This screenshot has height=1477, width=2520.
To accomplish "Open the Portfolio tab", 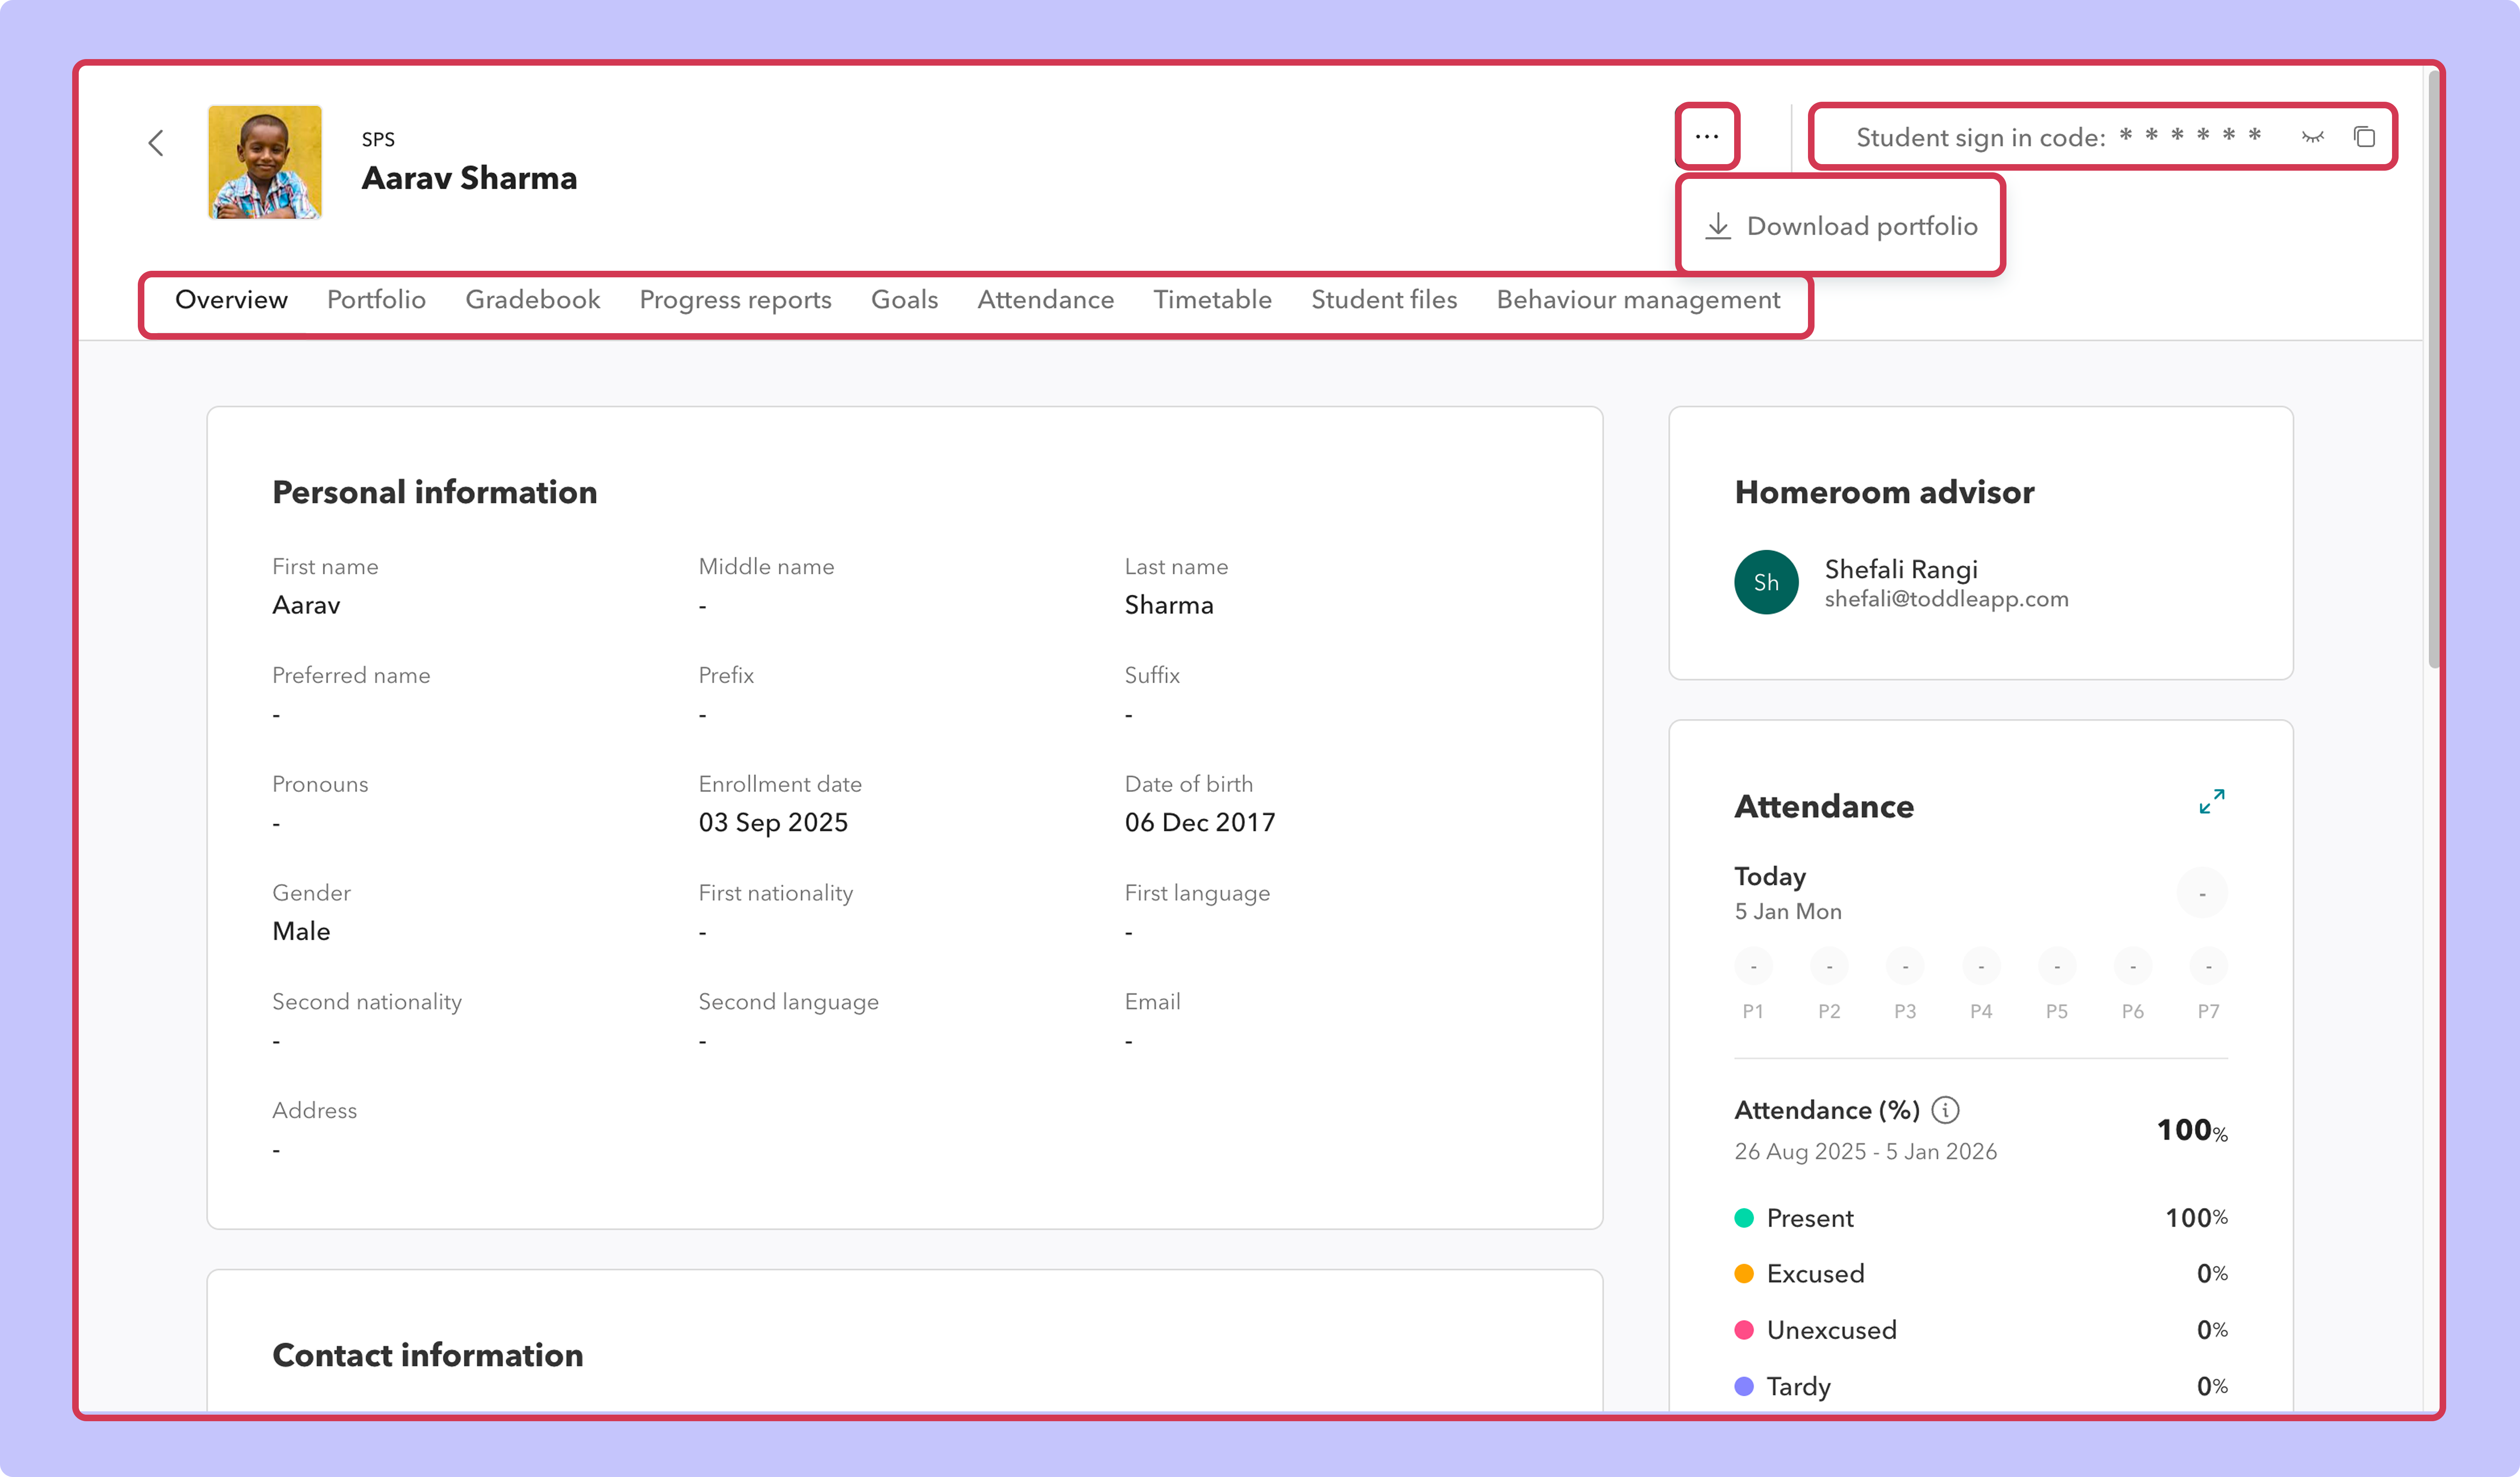I will 376,300.
